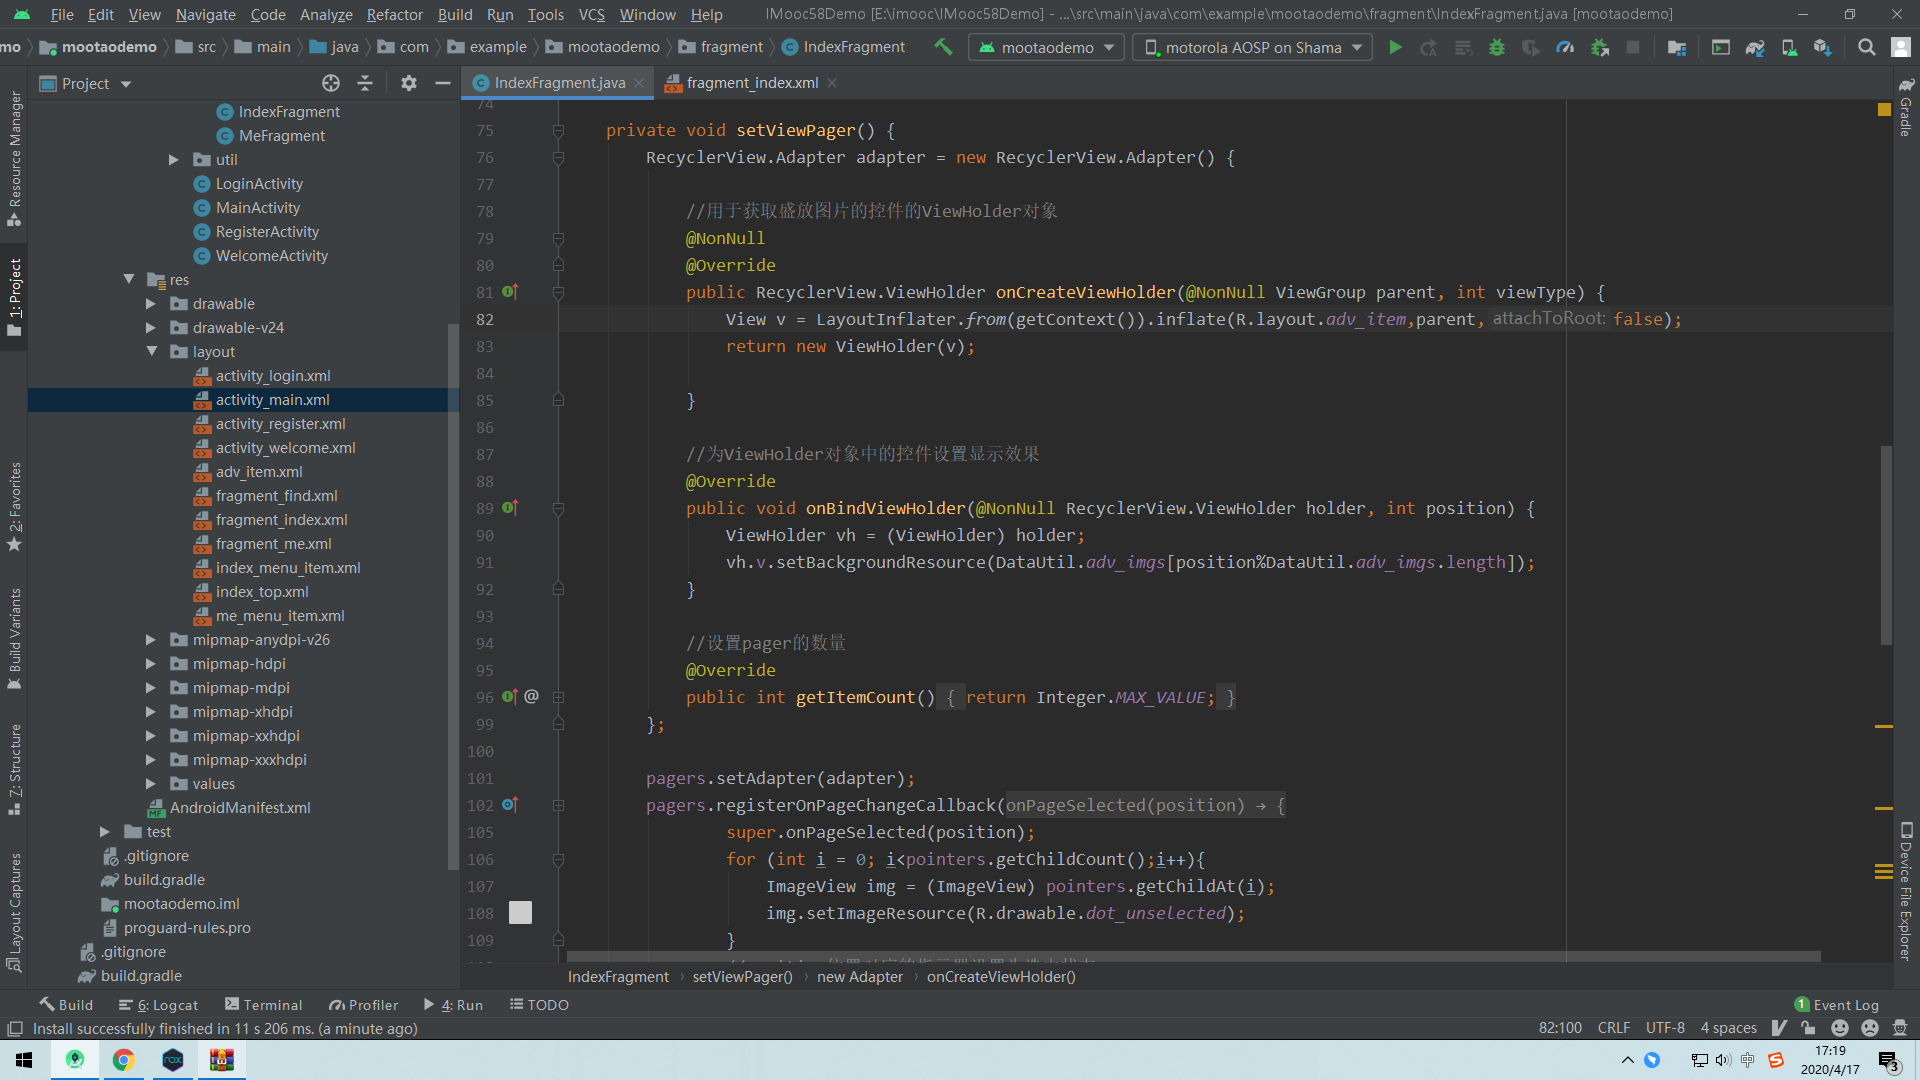Open the Project Structure icon
Image resolution: width=1920 pixels, height=1080 pixels.
pos(1677,47)
